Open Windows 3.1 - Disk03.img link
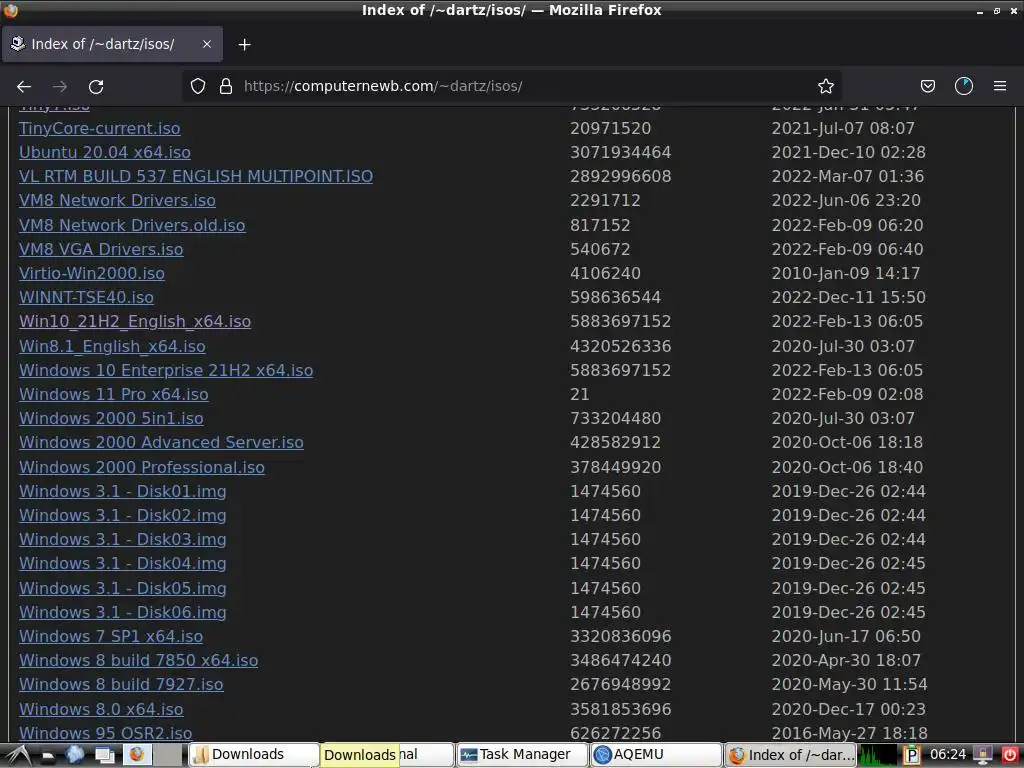 122,539
